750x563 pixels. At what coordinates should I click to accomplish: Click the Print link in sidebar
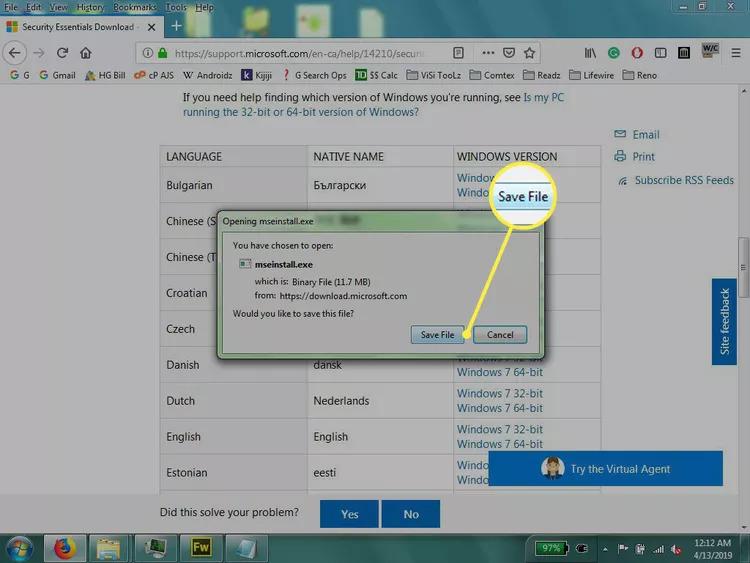point(635,156)
